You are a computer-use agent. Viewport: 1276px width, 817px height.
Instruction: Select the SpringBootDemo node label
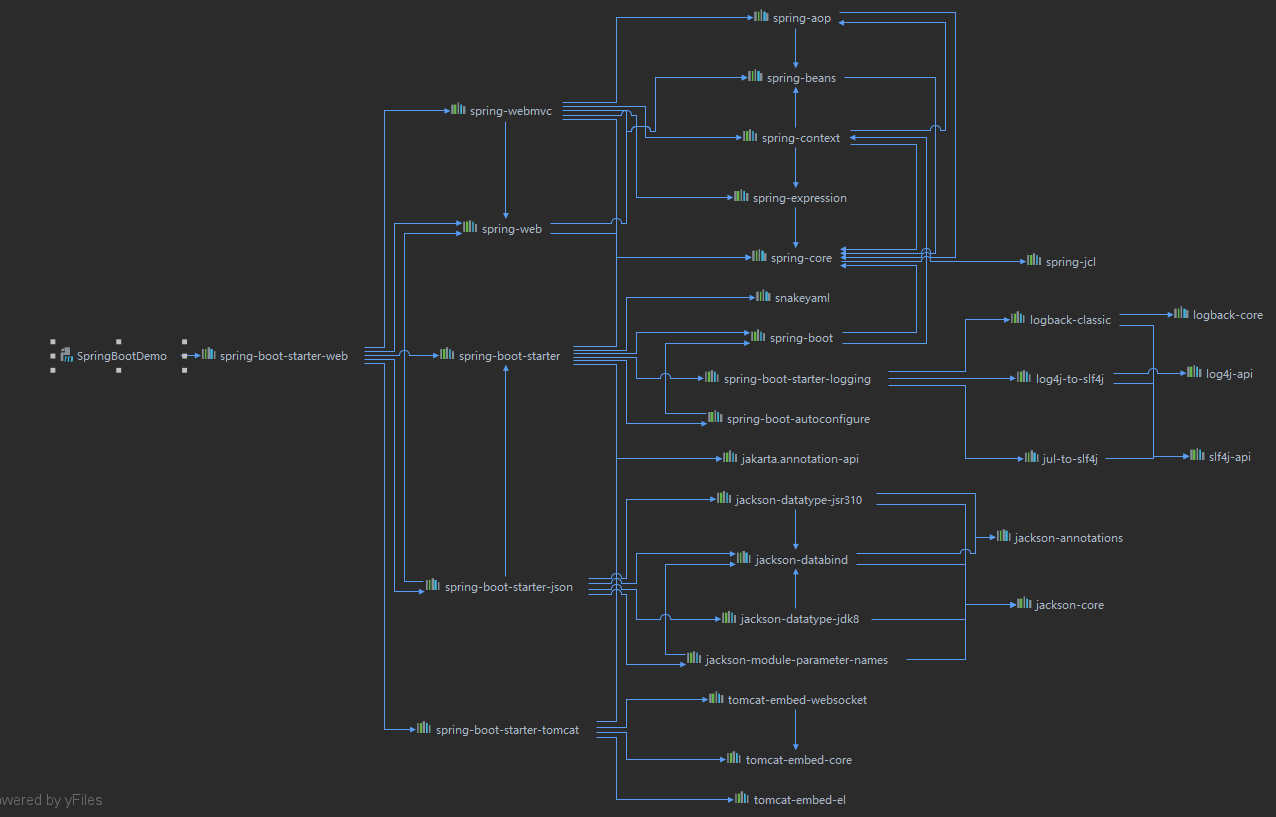pyautogui.click(x=122, y=356)
